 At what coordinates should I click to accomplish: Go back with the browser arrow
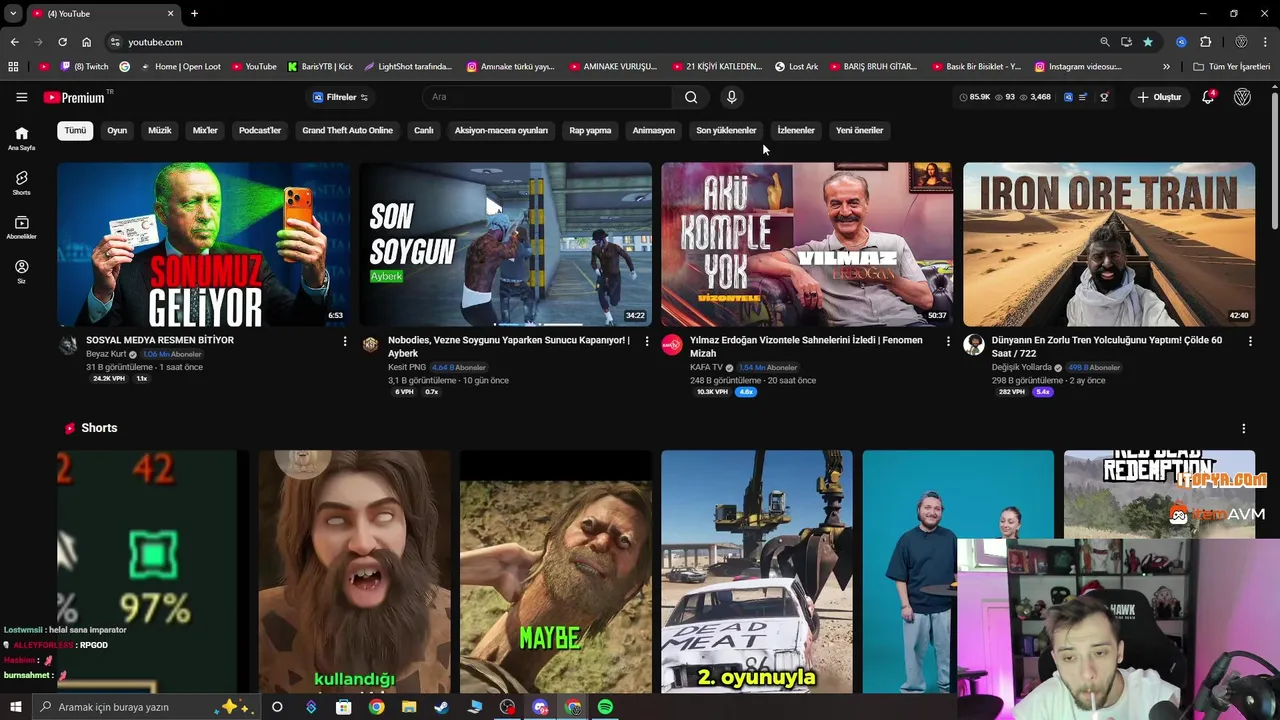(14, 42)
